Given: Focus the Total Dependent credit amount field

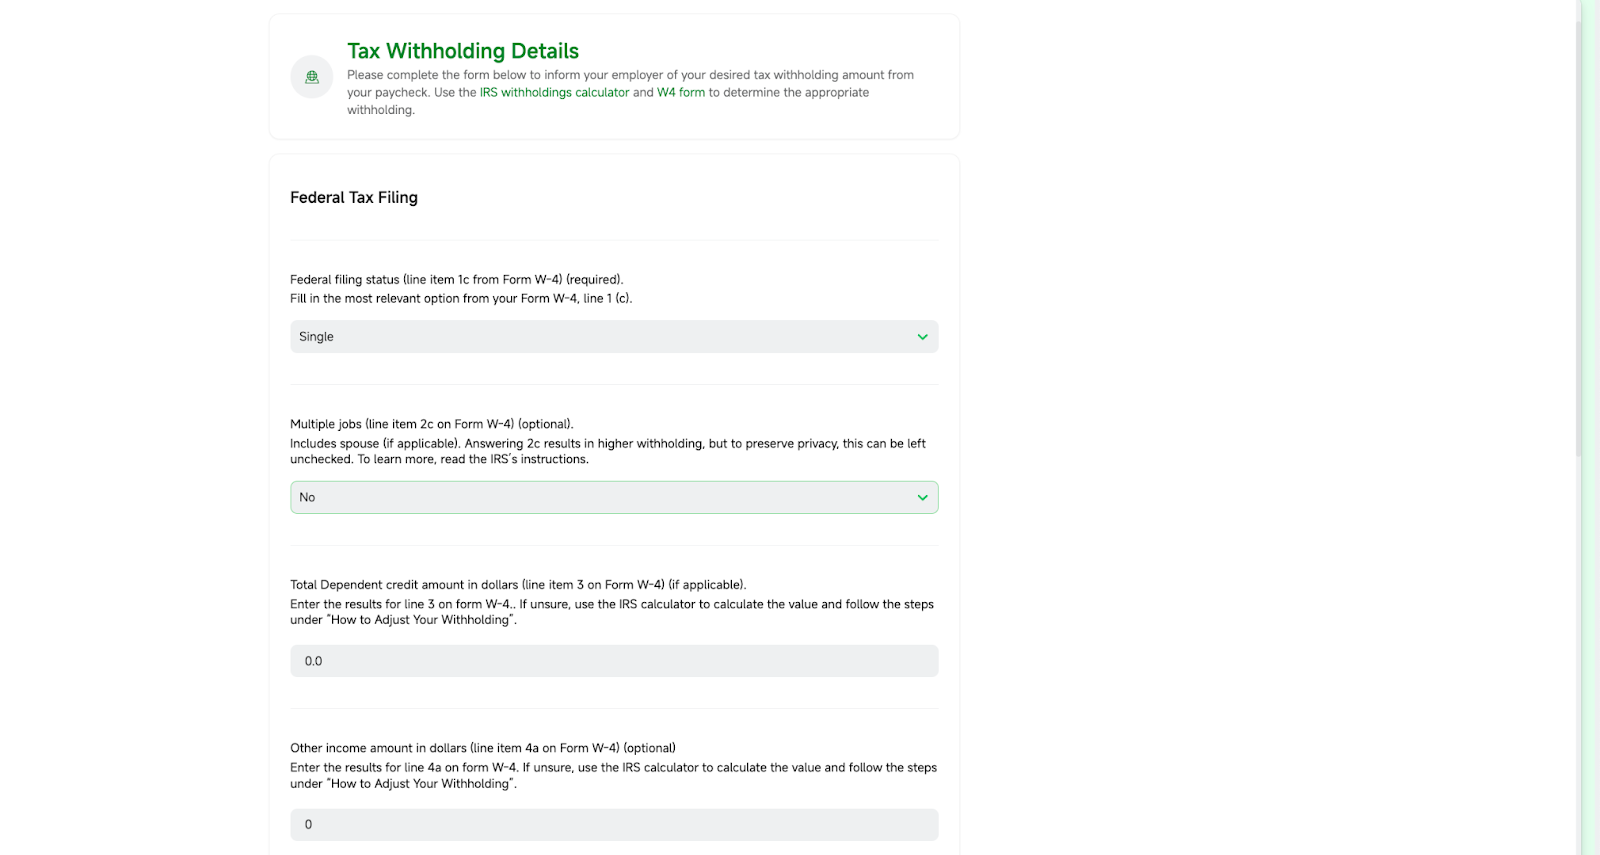Looking at the screenshot, I should click(614, 661).
